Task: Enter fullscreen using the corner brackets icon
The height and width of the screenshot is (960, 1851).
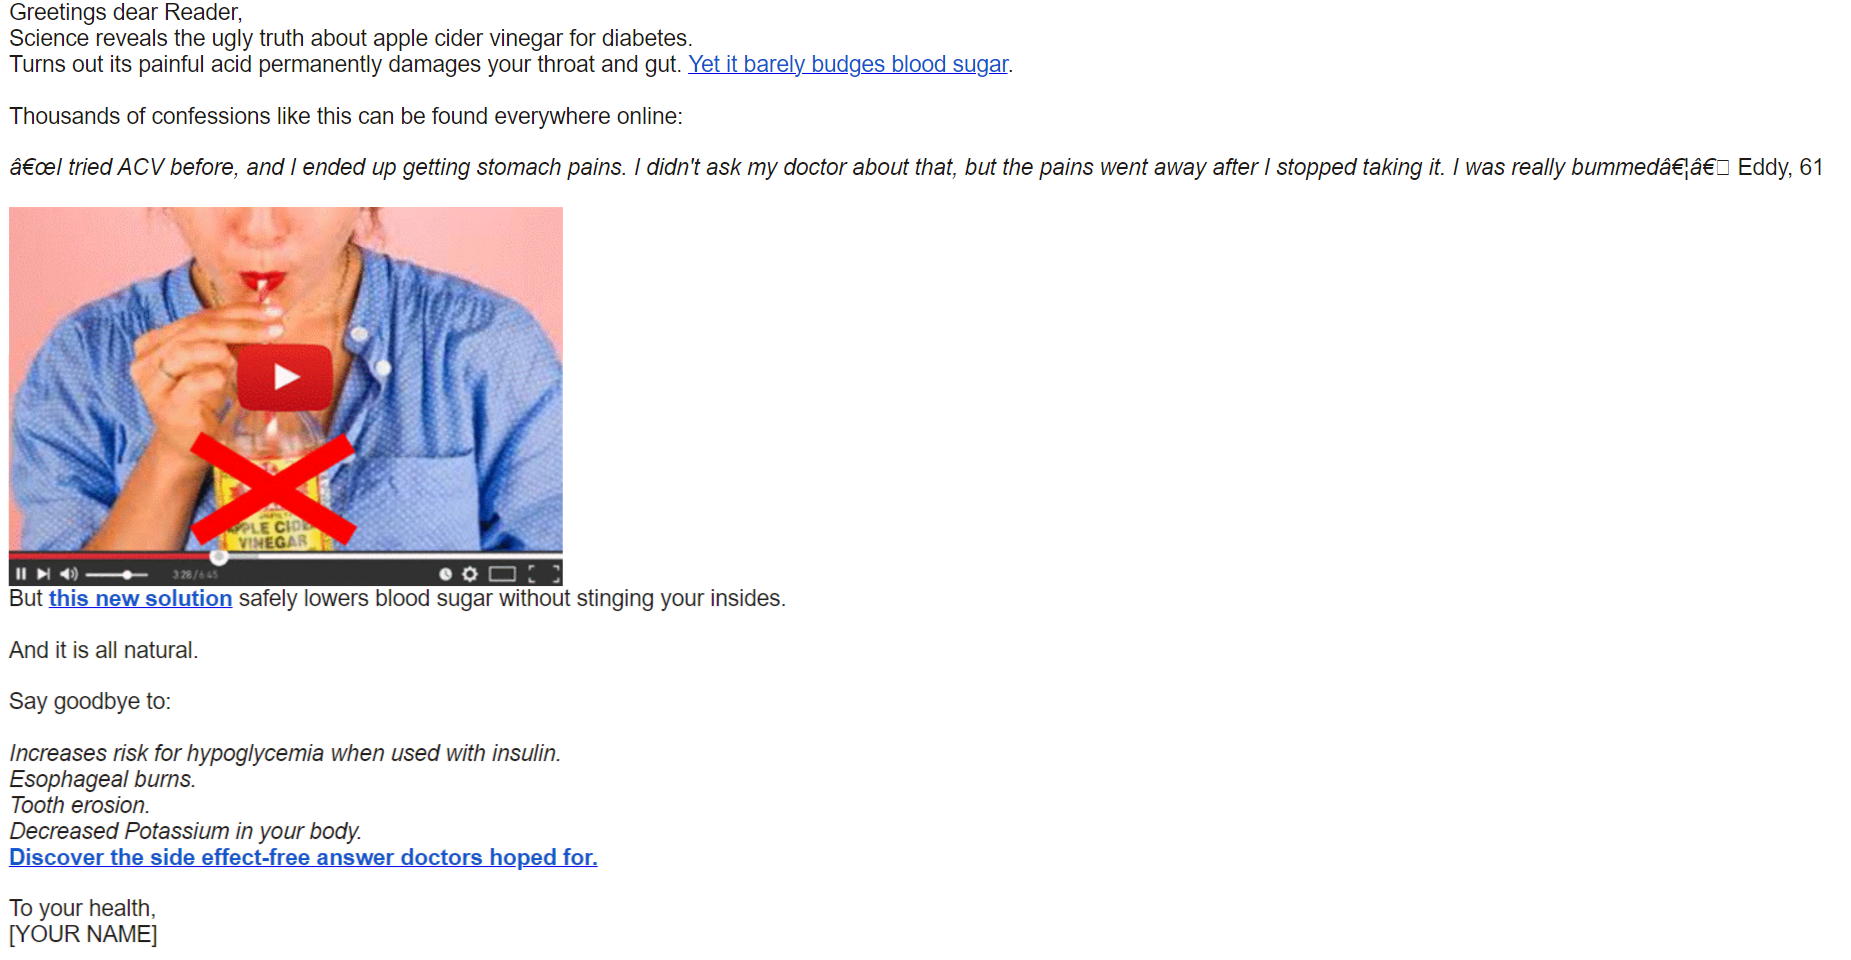Action: [x=544, y=574]
